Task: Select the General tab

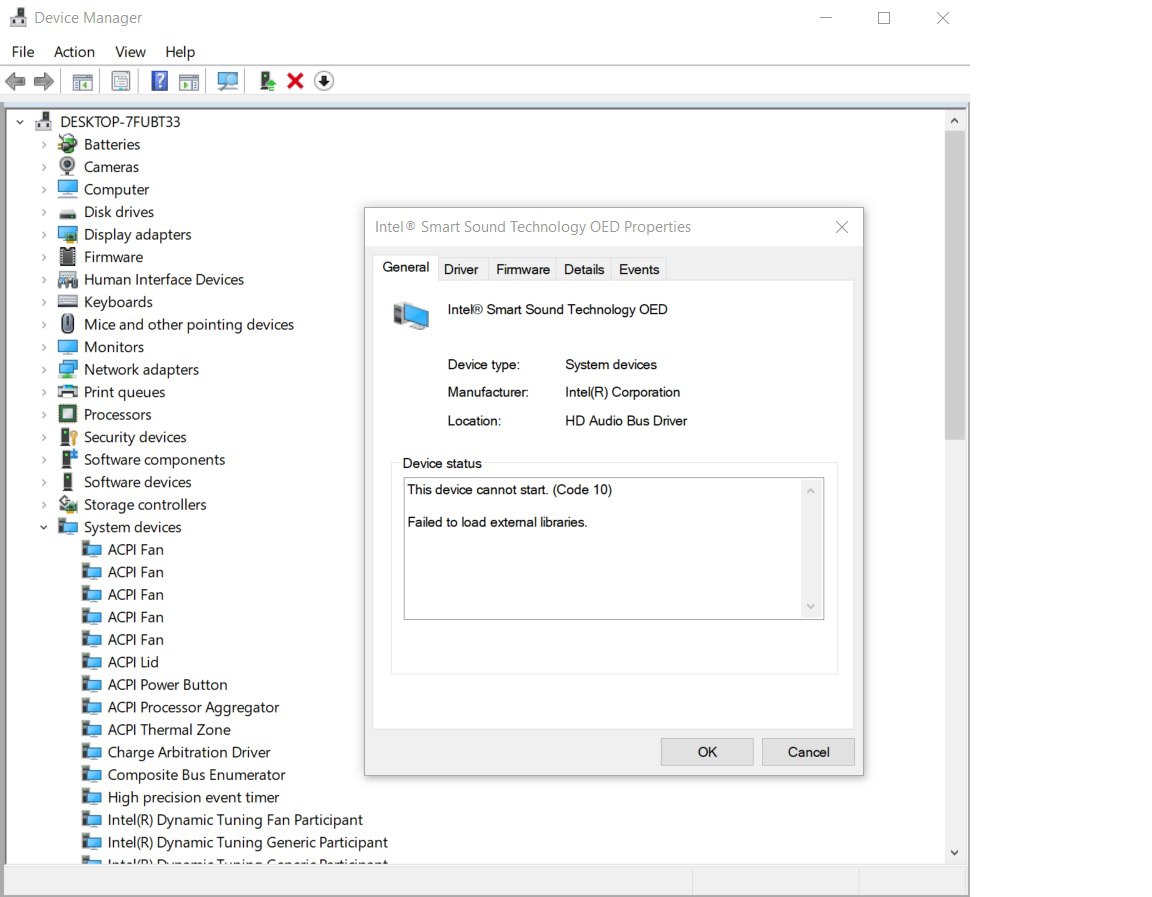Action: click(406, 267)
